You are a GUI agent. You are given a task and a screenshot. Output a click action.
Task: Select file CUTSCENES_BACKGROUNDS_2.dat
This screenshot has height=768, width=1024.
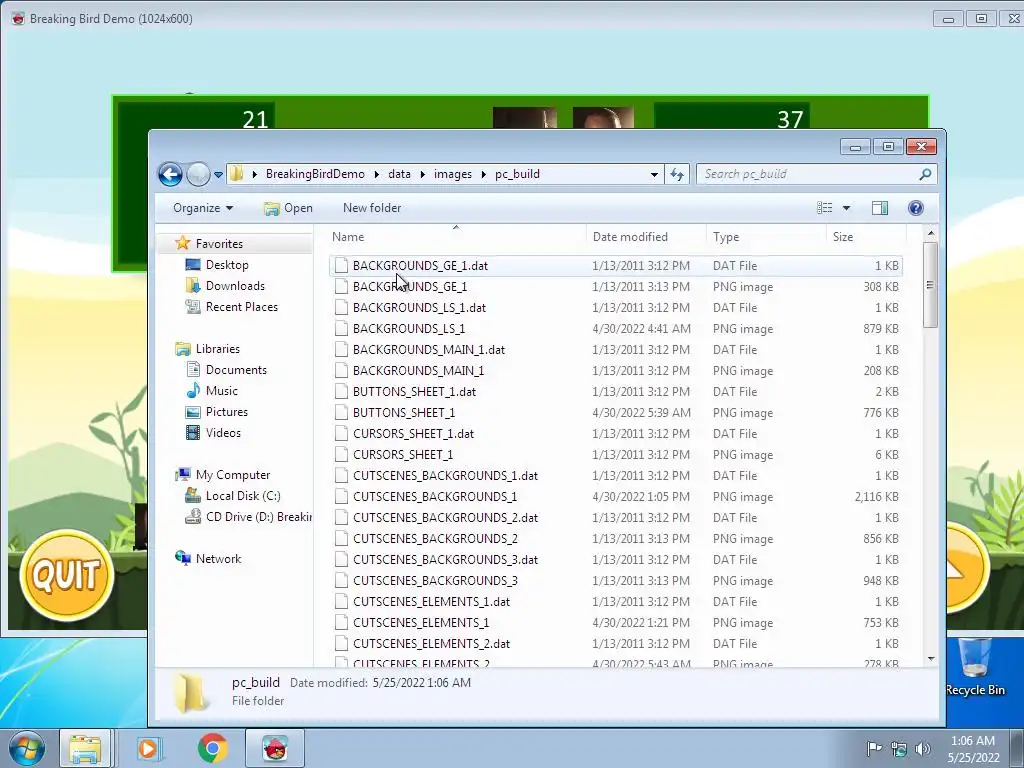[445, 518]
